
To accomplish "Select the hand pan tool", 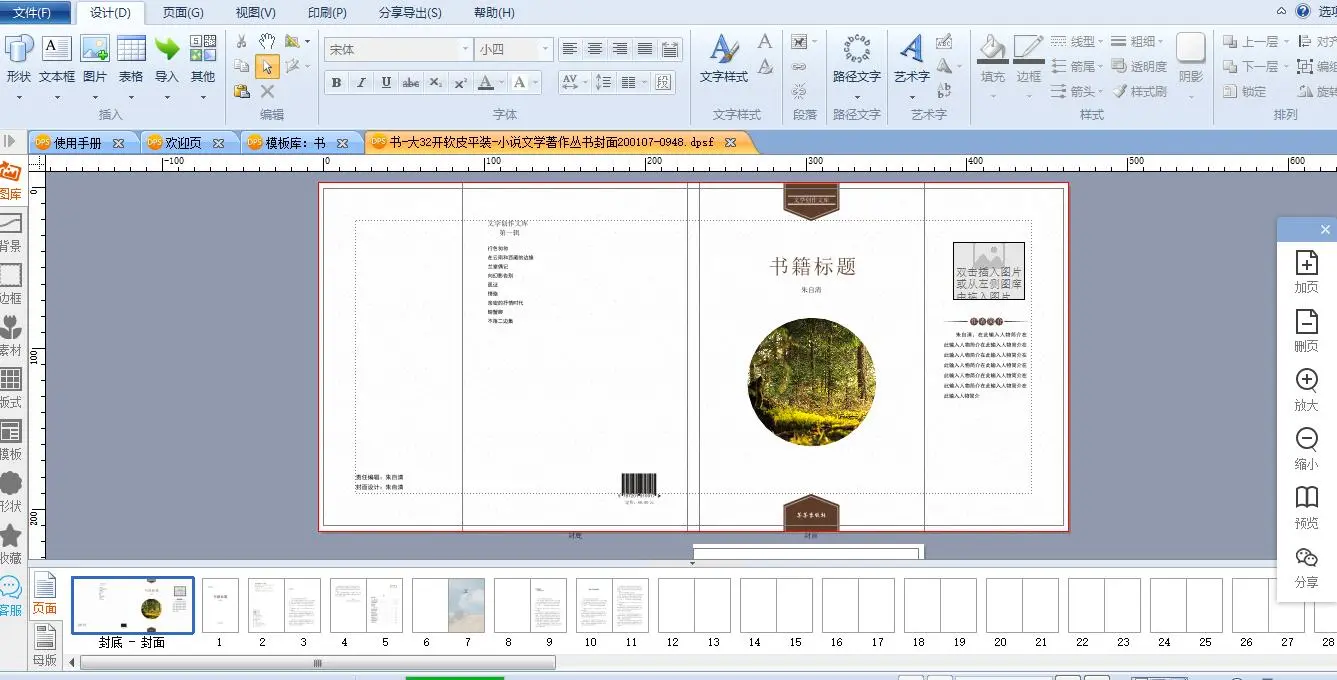I will coord(267,41).
